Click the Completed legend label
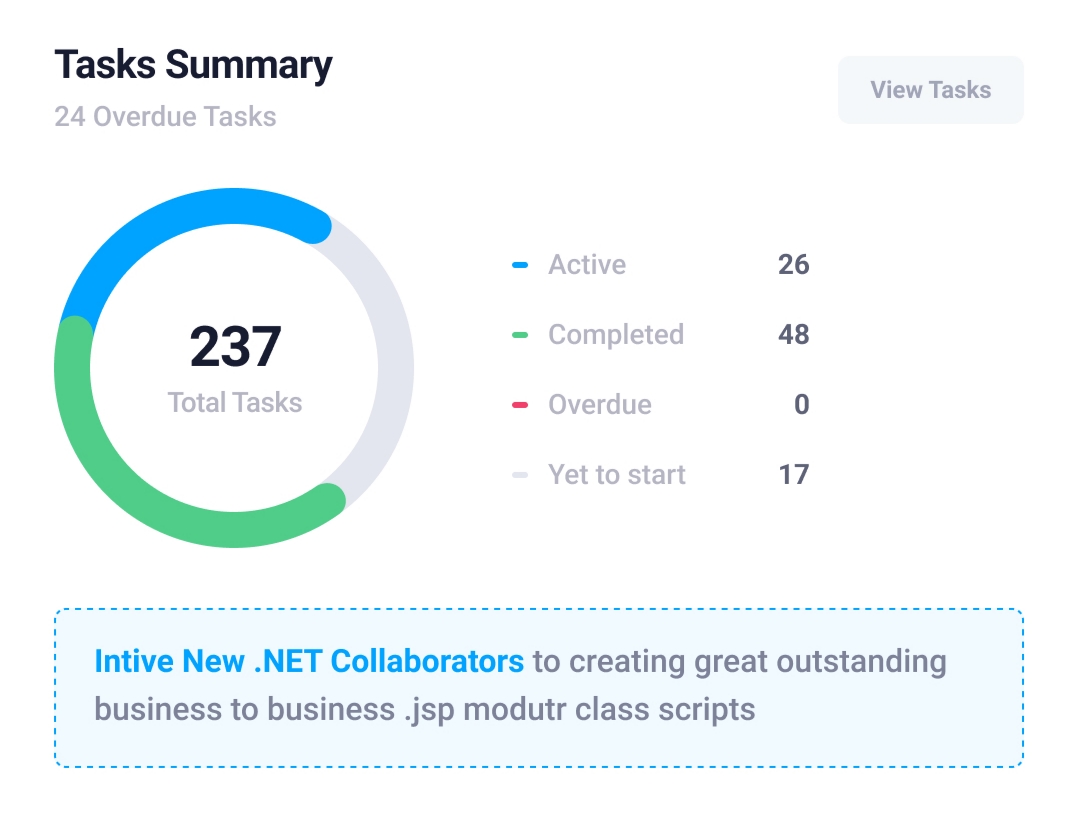Screen dimensions: 1078x822 [616, 335]
